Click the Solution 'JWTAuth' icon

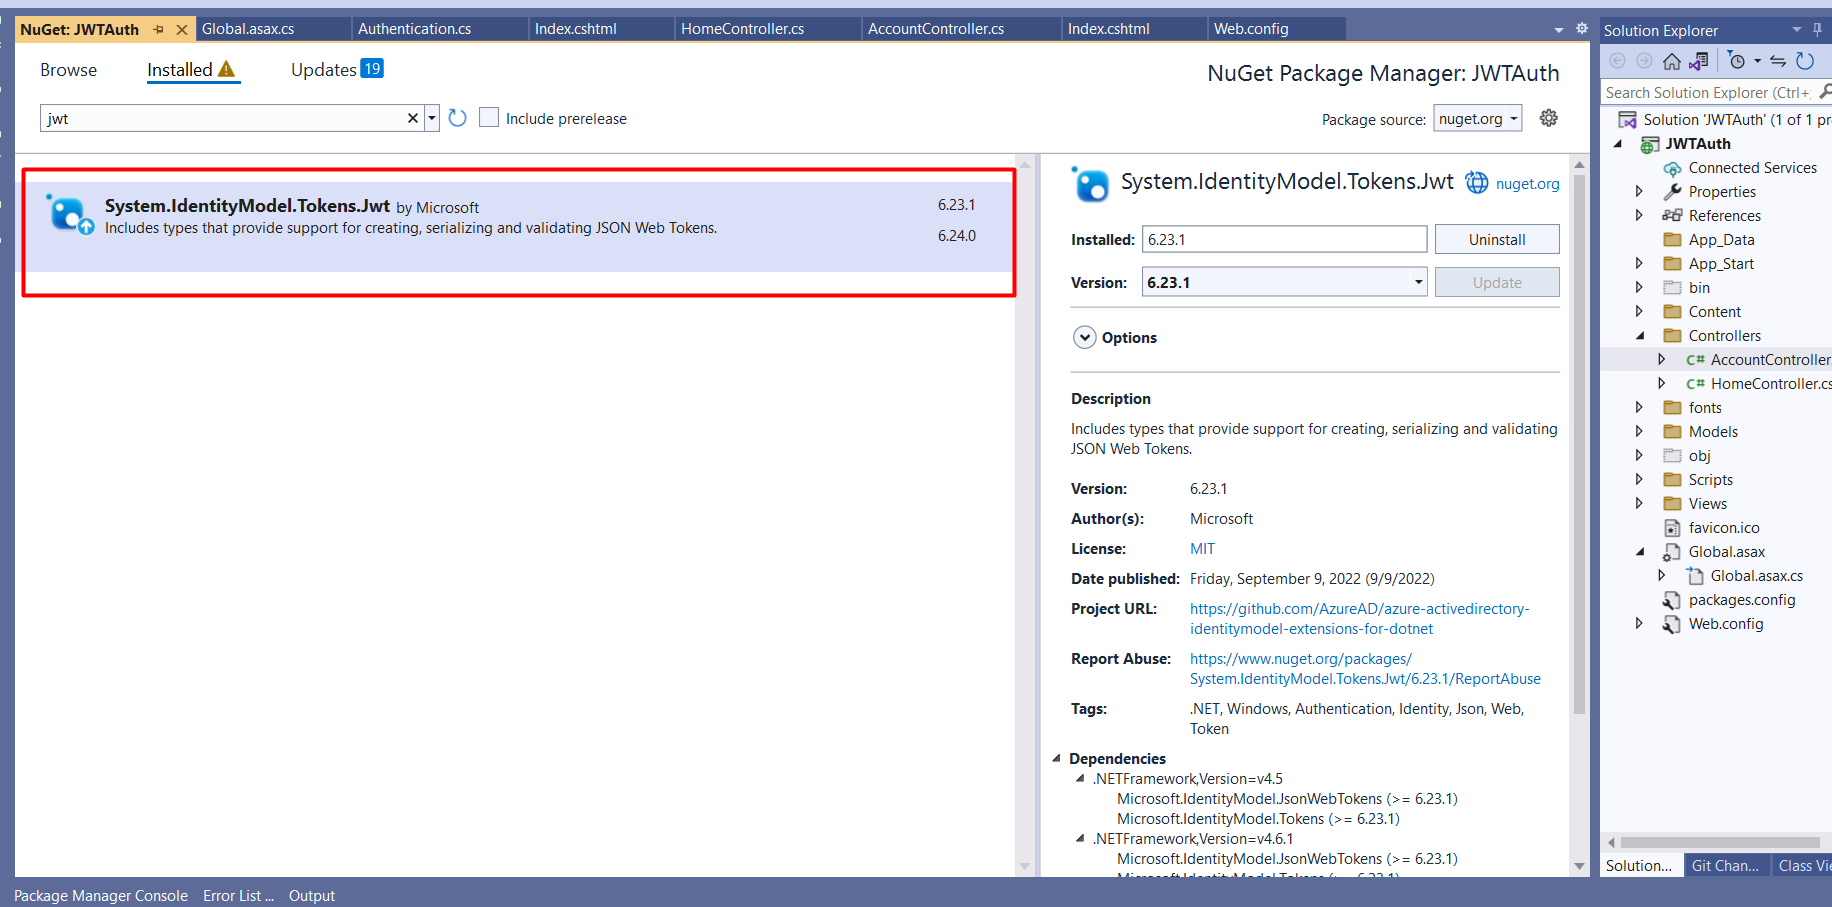(x=1628, y=120)
